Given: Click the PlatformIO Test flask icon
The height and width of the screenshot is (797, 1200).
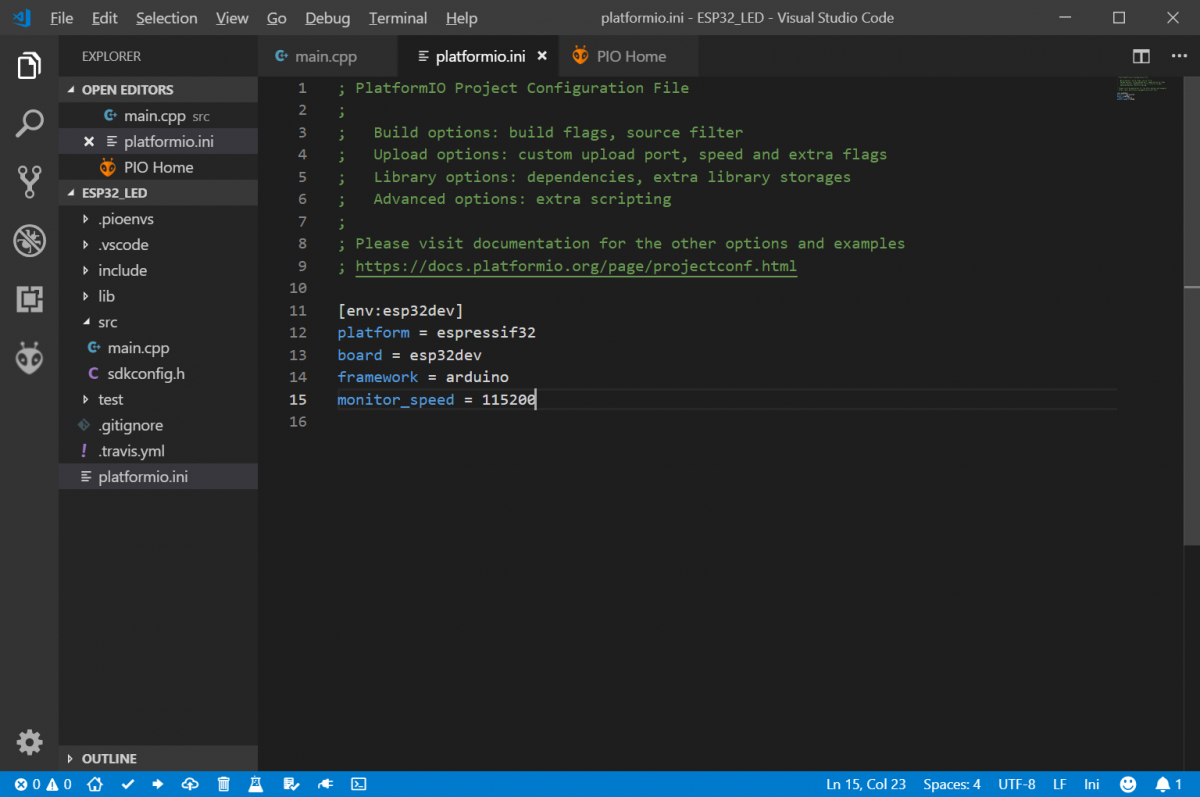Looking at the screenshot, I should point(256,784).
